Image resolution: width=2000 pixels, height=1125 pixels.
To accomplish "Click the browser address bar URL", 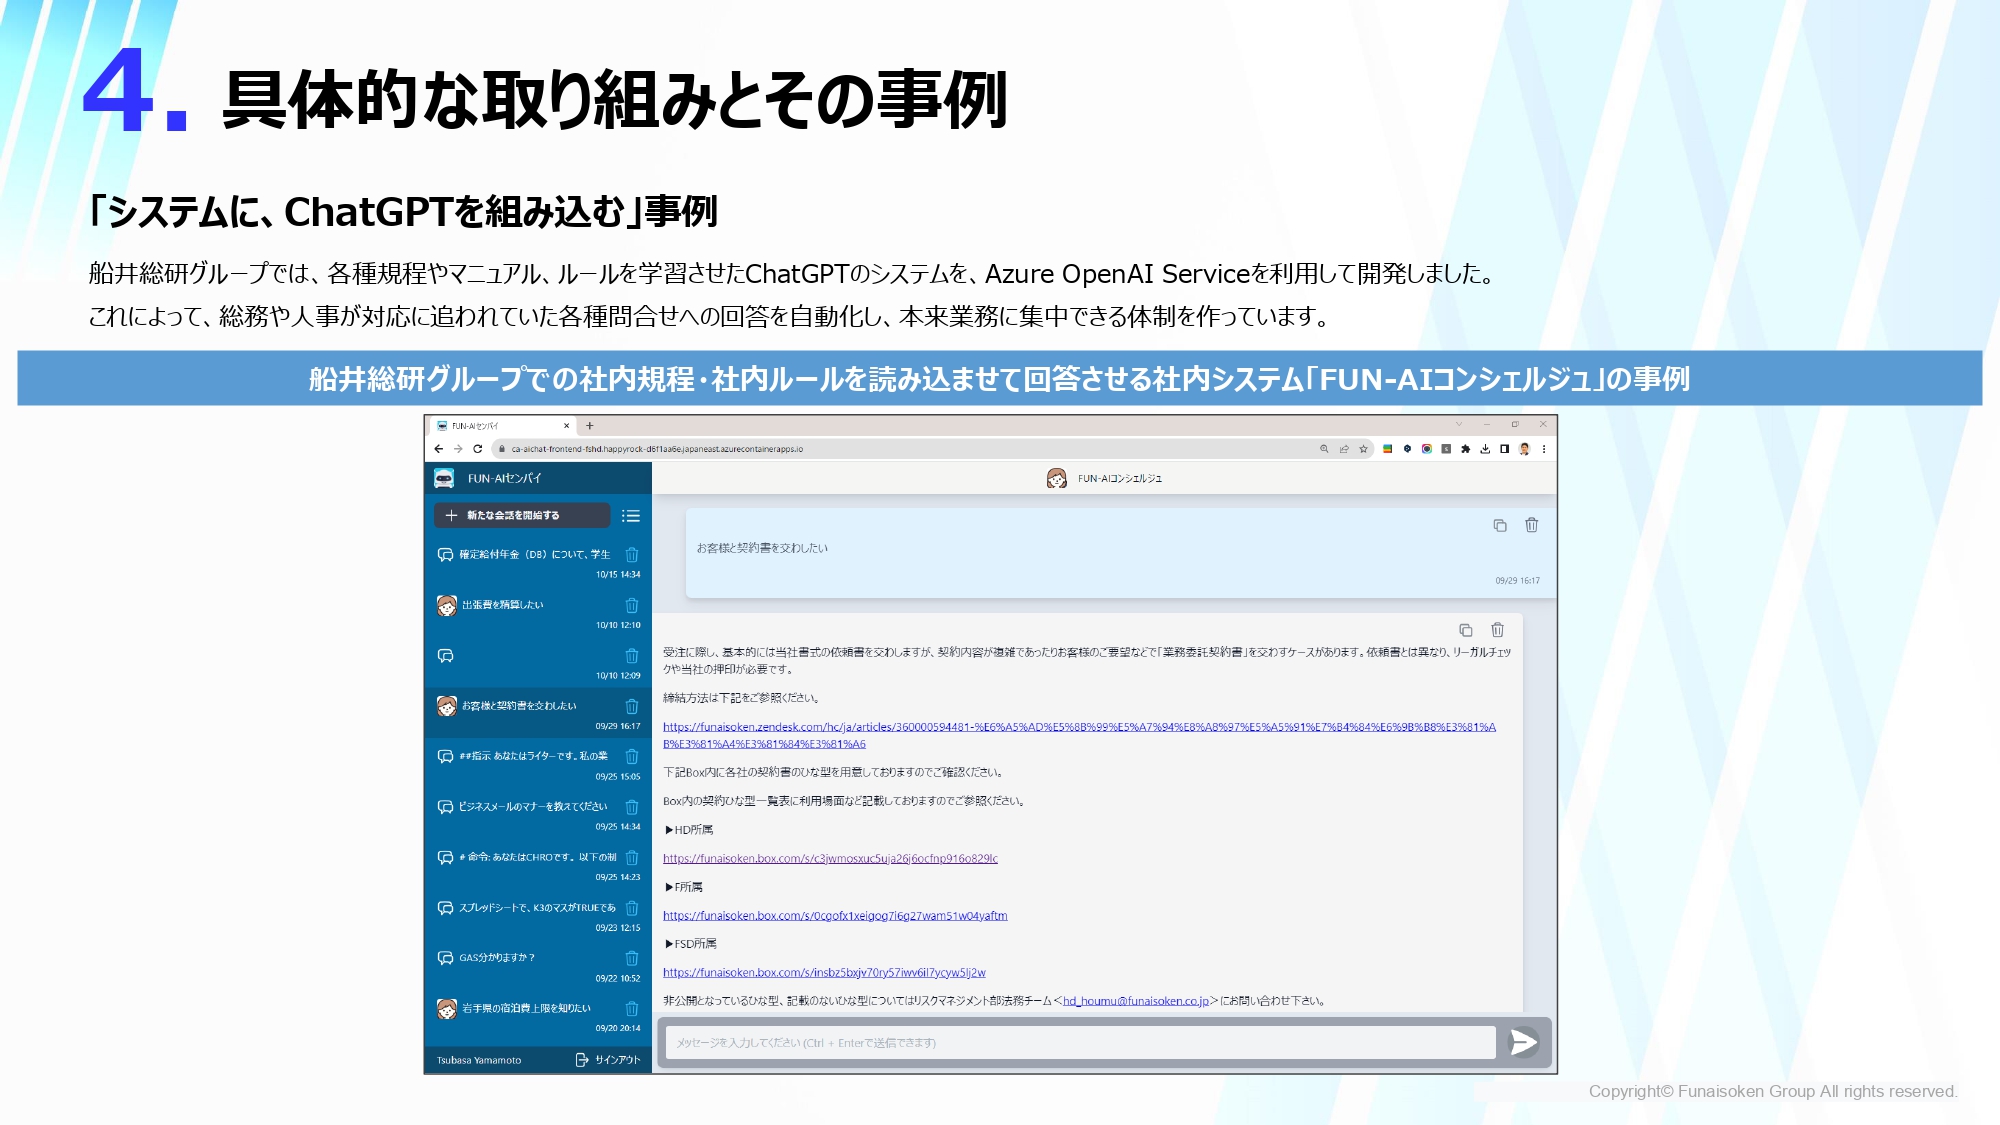I will click(657, 449).
